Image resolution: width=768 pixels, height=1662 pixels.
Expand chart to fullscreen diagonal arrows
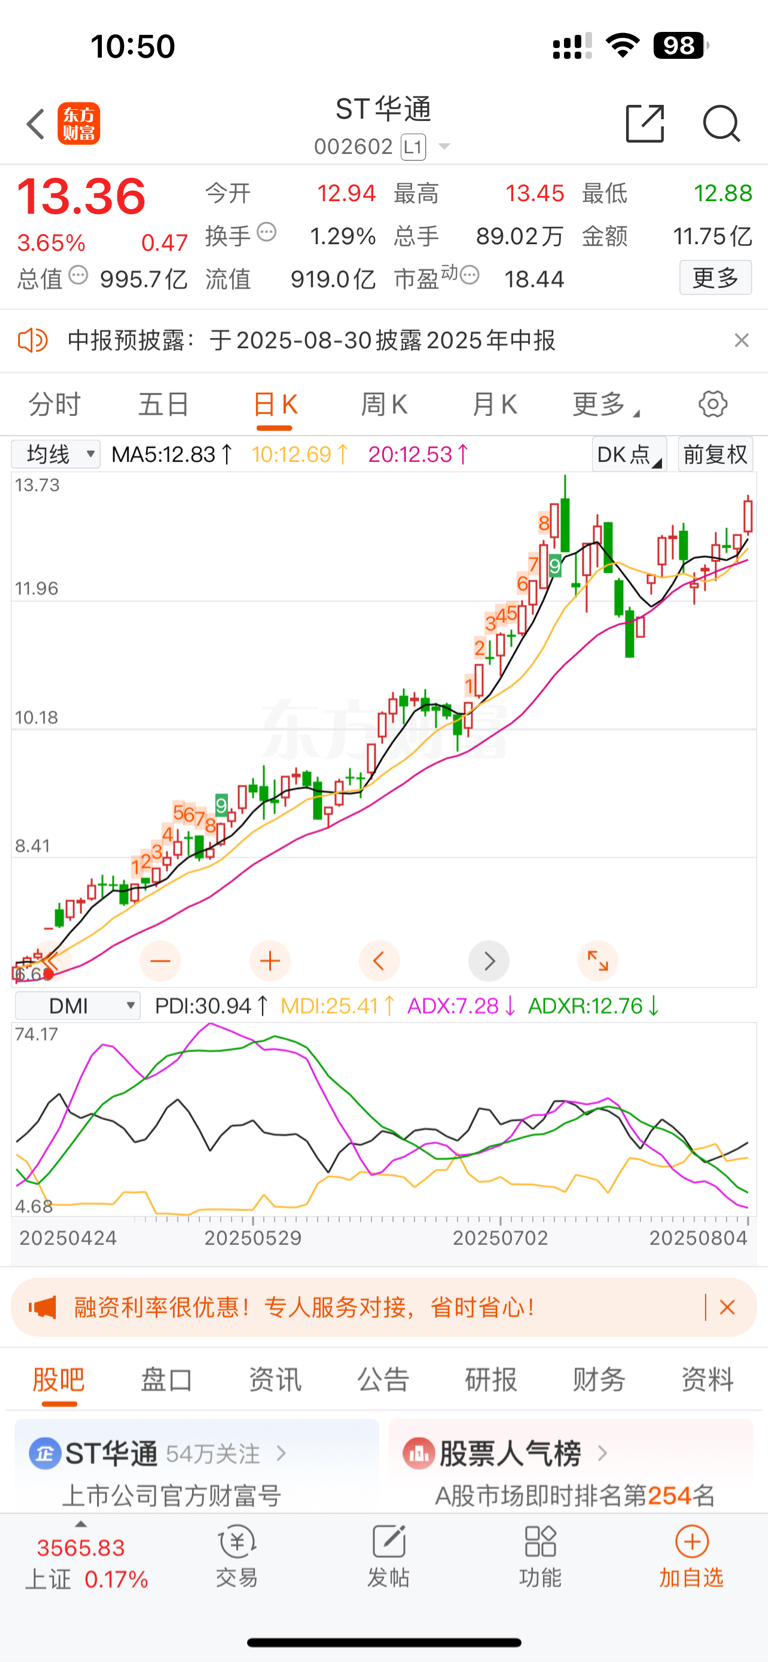598,961
